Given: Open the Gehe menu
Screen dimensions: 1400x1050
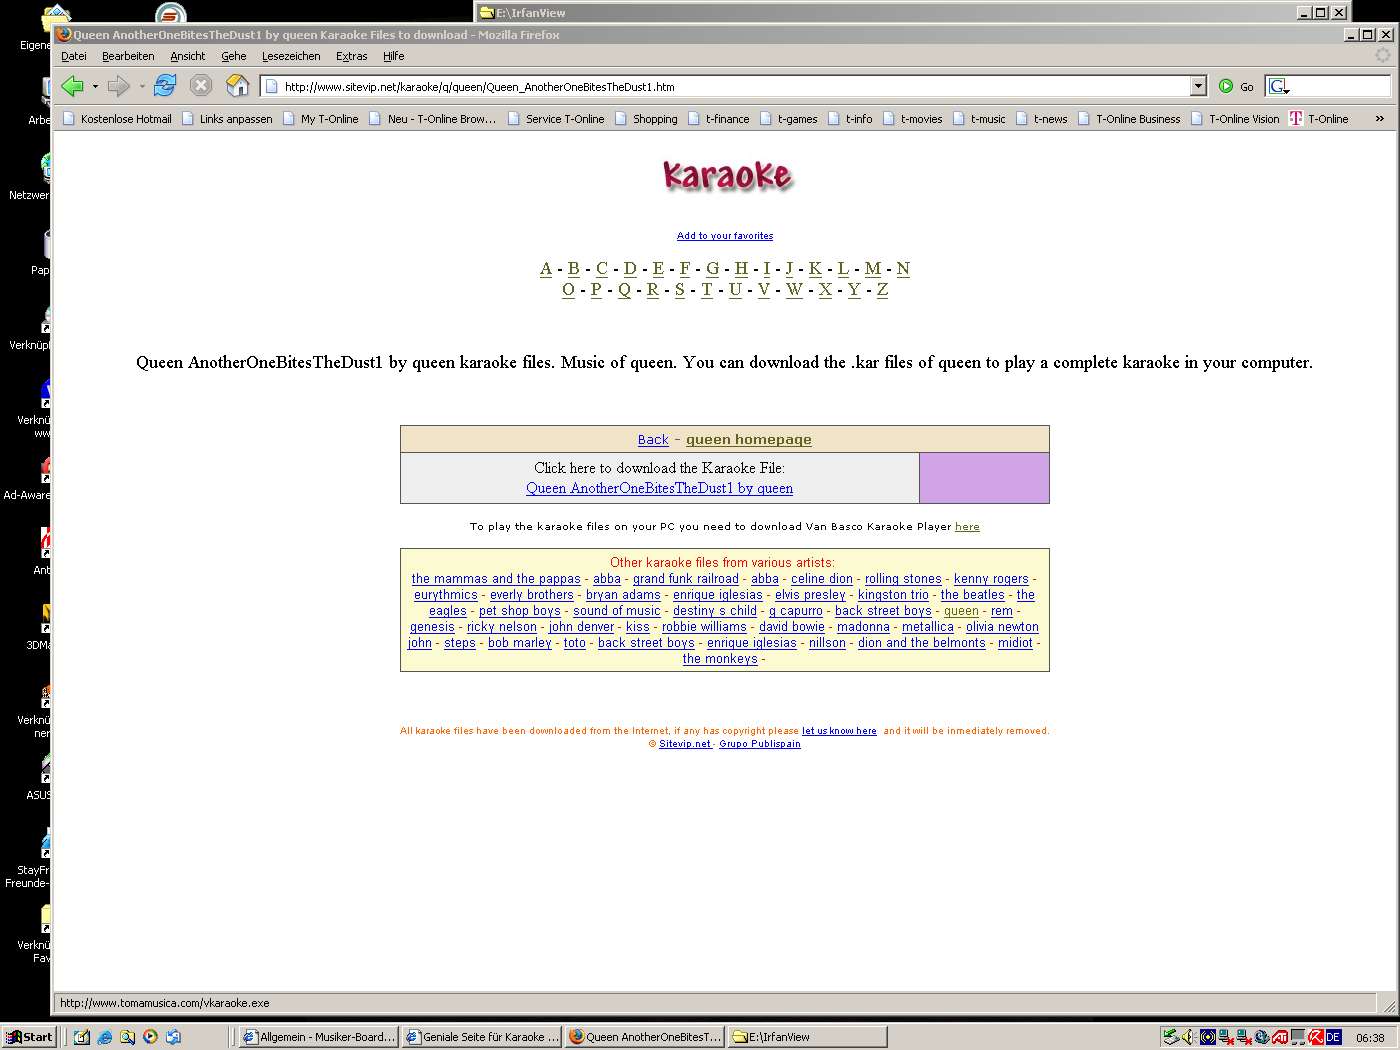Looking at the screenshot, I should click(234, 56).
